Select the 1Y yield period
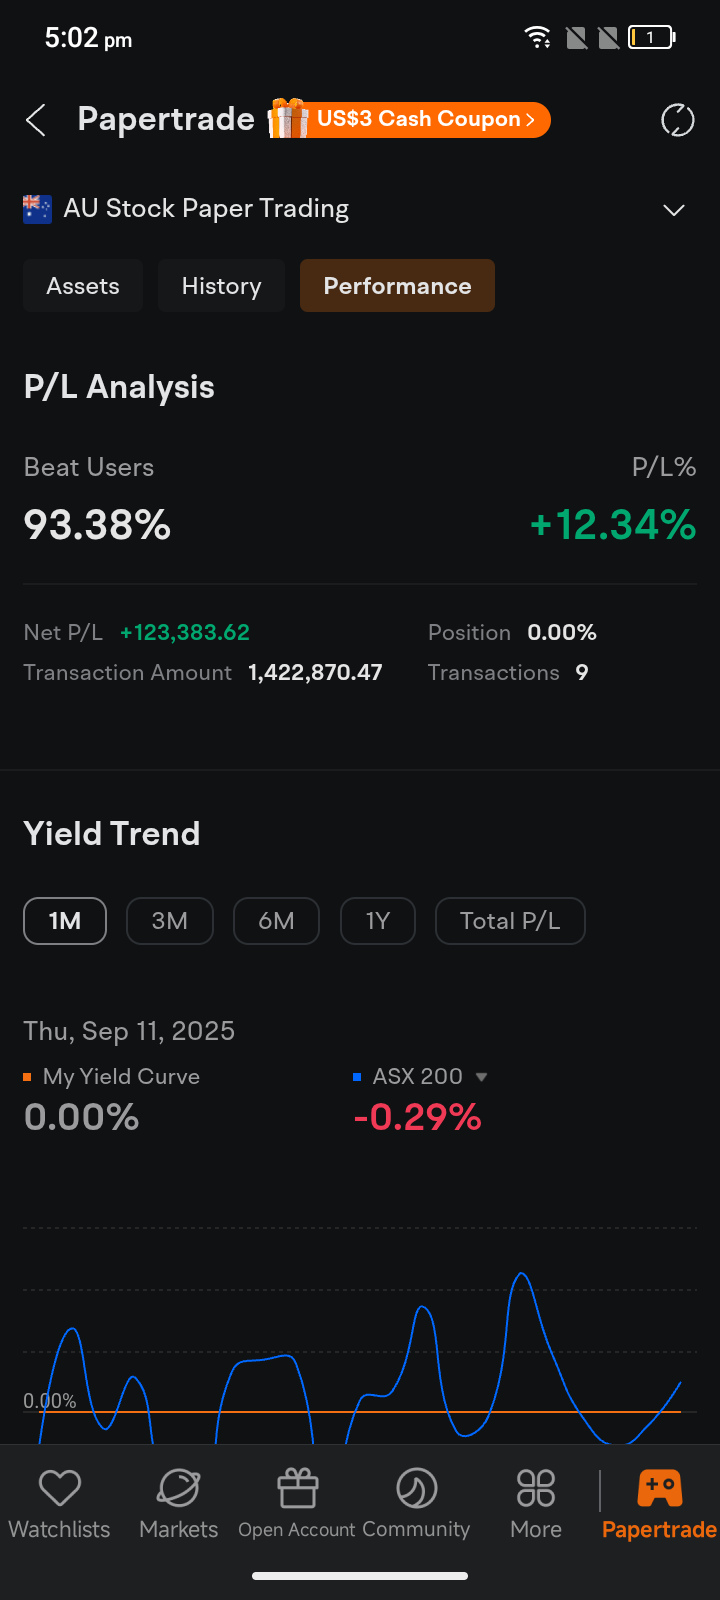The width and height of the screenshot is (720, 1600). 377,921
